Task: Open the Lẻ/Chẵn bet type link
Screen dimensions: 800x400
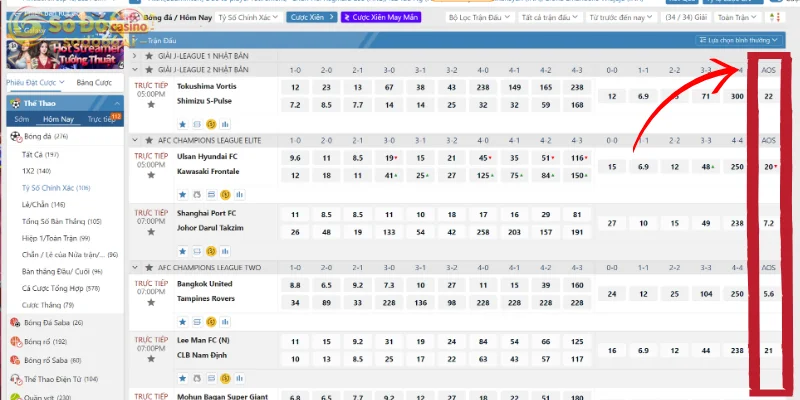Action: point(36,204)
